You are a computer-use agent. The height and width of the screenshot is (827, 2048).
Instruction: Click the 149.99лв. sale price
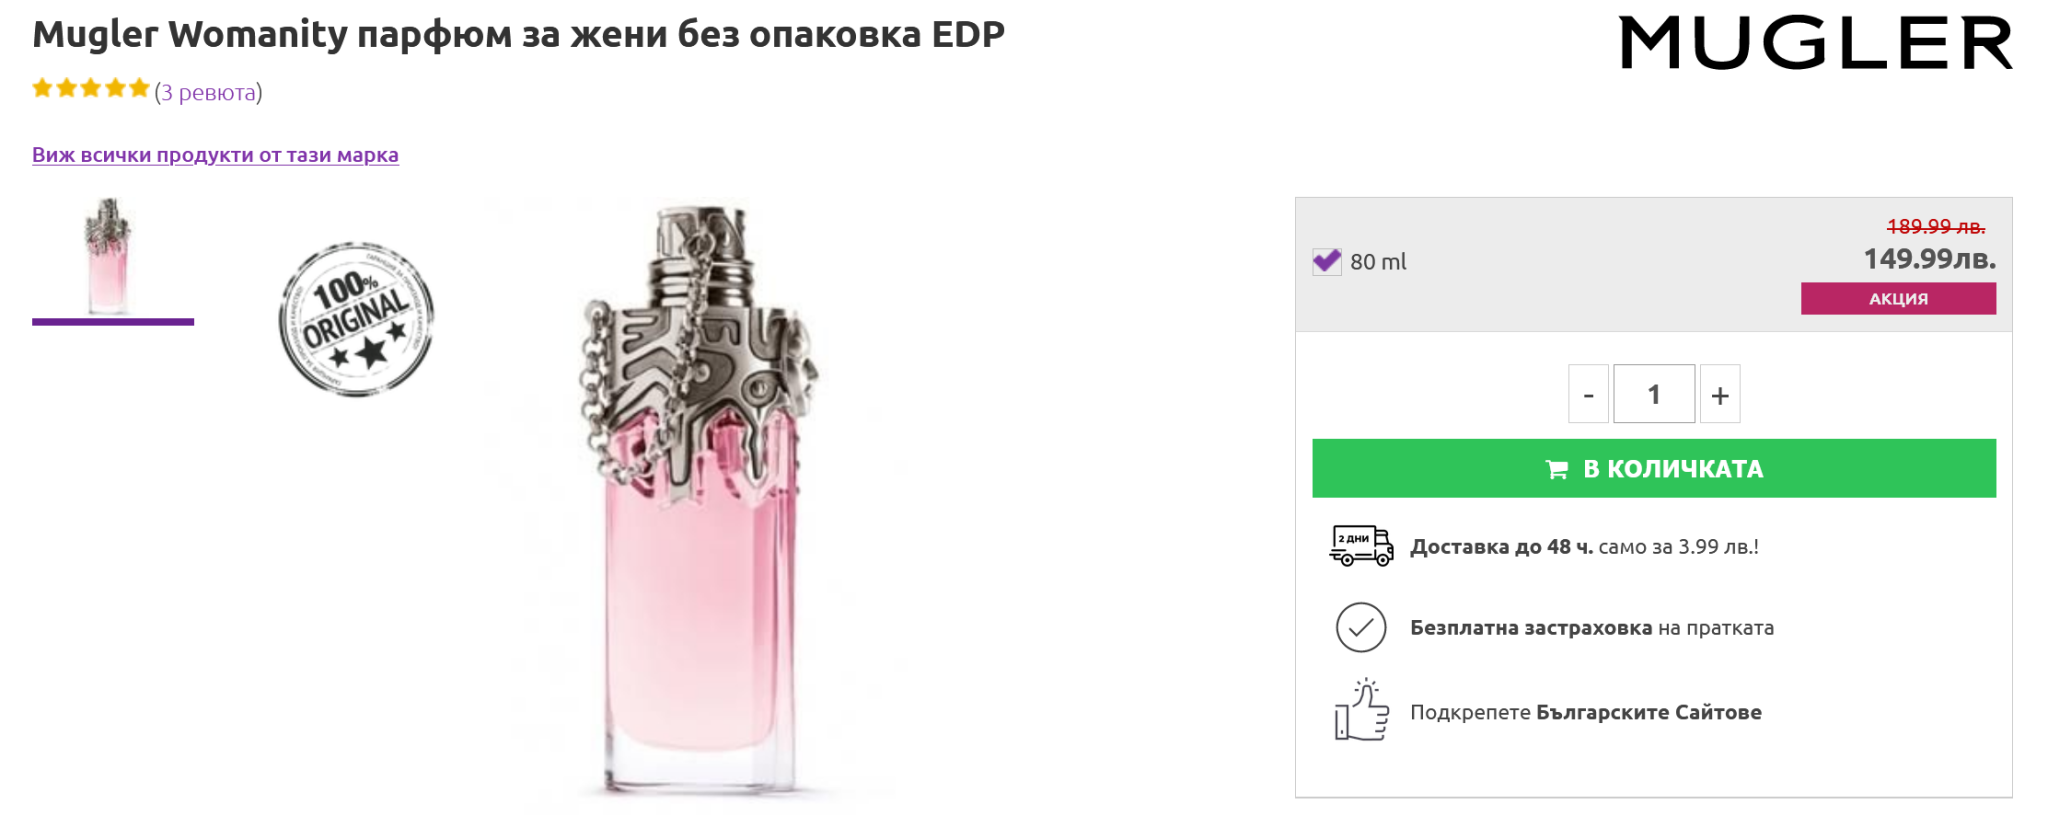1929,259
